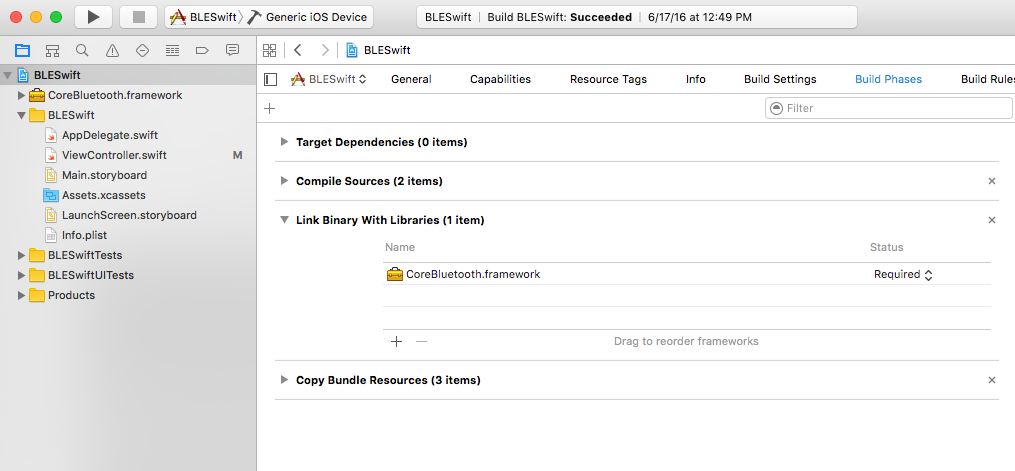The width and height of the screenshot is (1015, 471).
Task: Add a new build phase
Action: click(x=270, y=108)
